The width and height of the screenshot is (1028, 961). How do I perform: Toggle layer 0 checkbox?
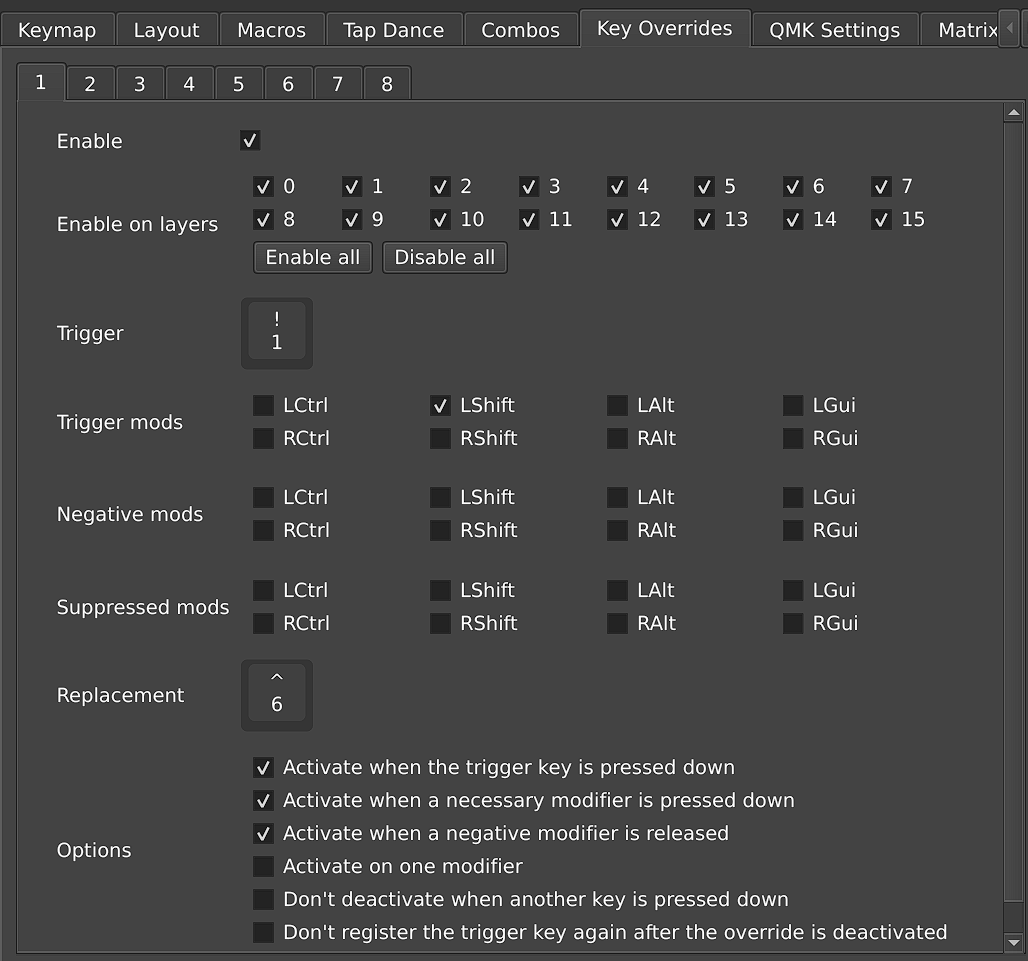(264, 187)
